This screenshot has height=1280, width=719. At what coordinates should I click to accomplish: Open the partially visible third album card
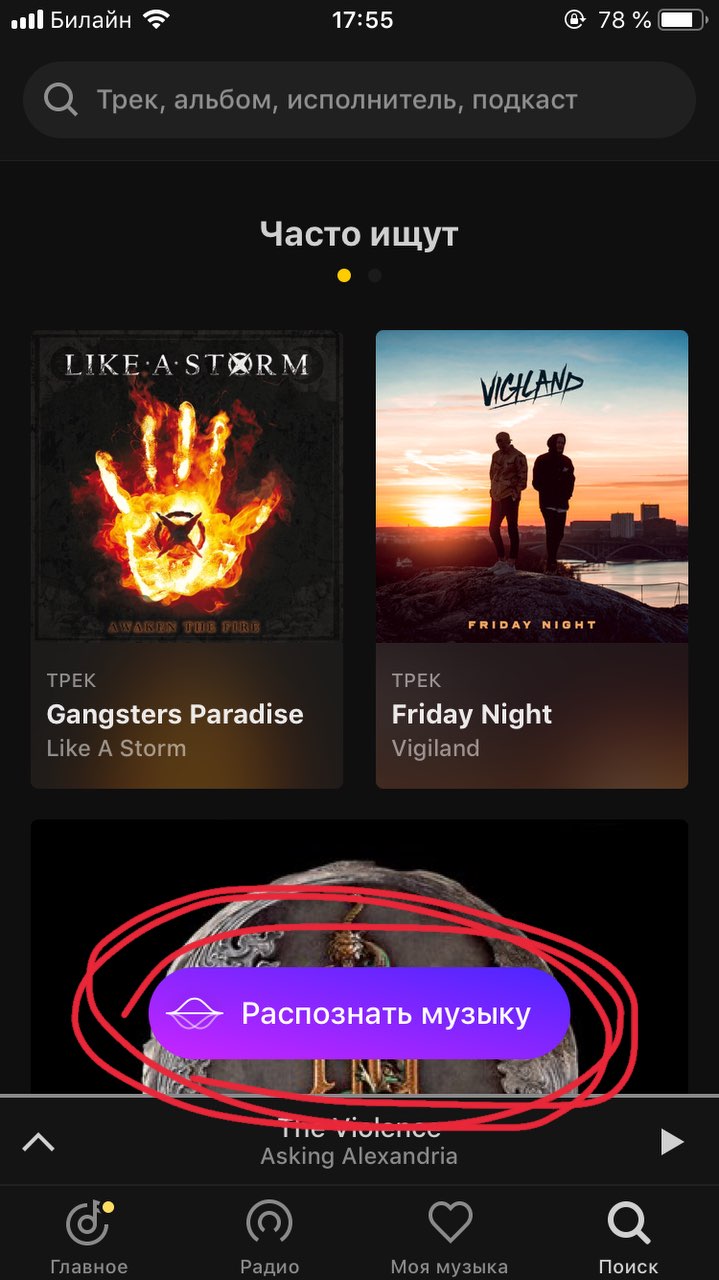[x=359, y=957]
